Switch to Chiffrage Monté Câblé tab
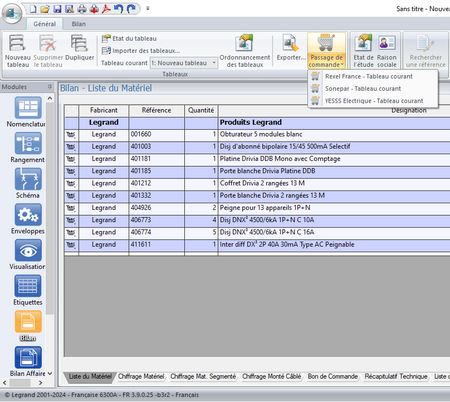Image resolution: width=450 pixels, height=402 pixels. click(271, 377)
